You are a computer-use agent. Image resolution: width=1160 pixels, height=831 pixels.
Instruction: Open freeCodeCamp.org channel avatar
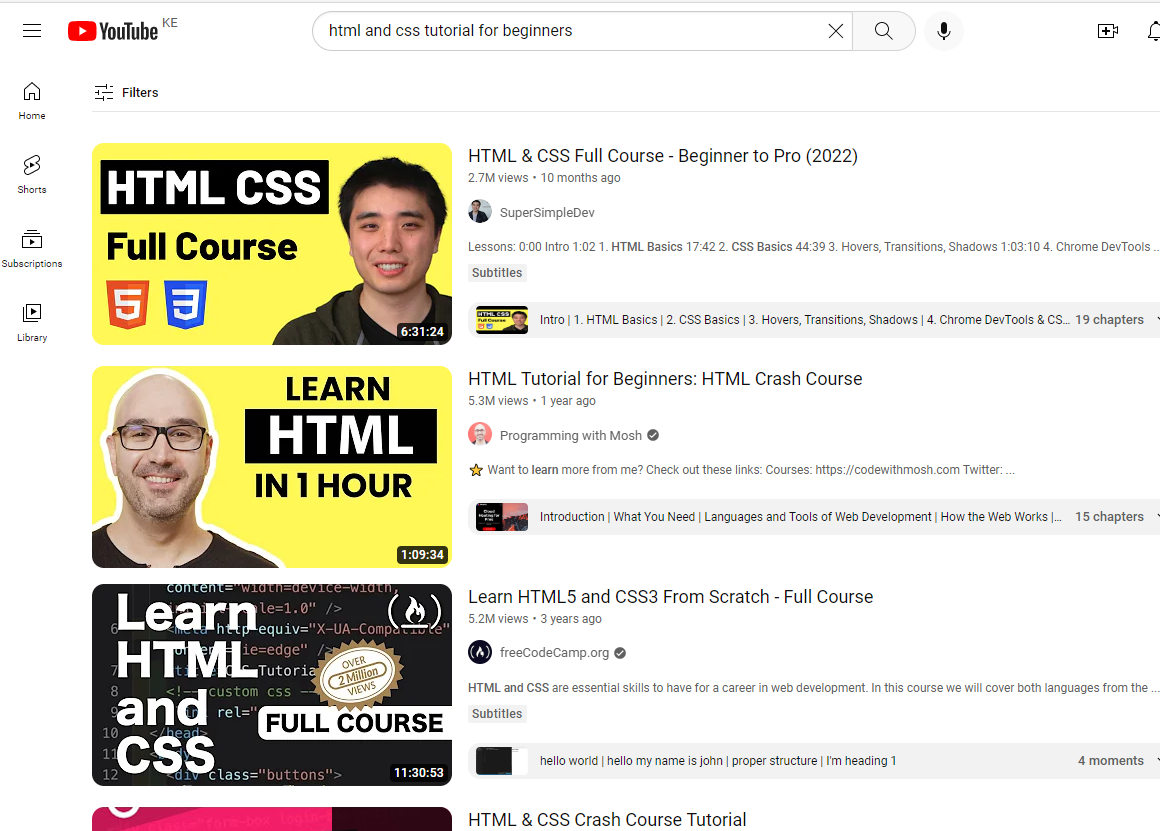pyautogui.click(x=479, y=652)
